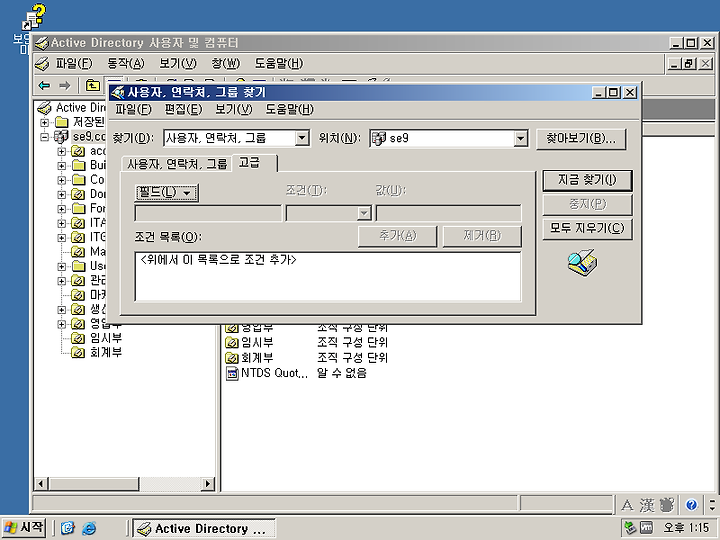Click the 찾아보기(B)... Browse button
The height and width of the screenshot is (540, 720).
click(x=581, y=138)
